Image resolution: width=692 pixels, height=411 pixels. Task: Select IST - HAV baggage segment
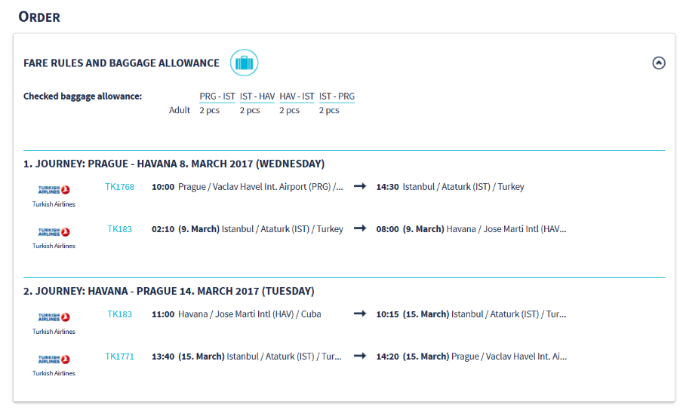pos(256,96)
